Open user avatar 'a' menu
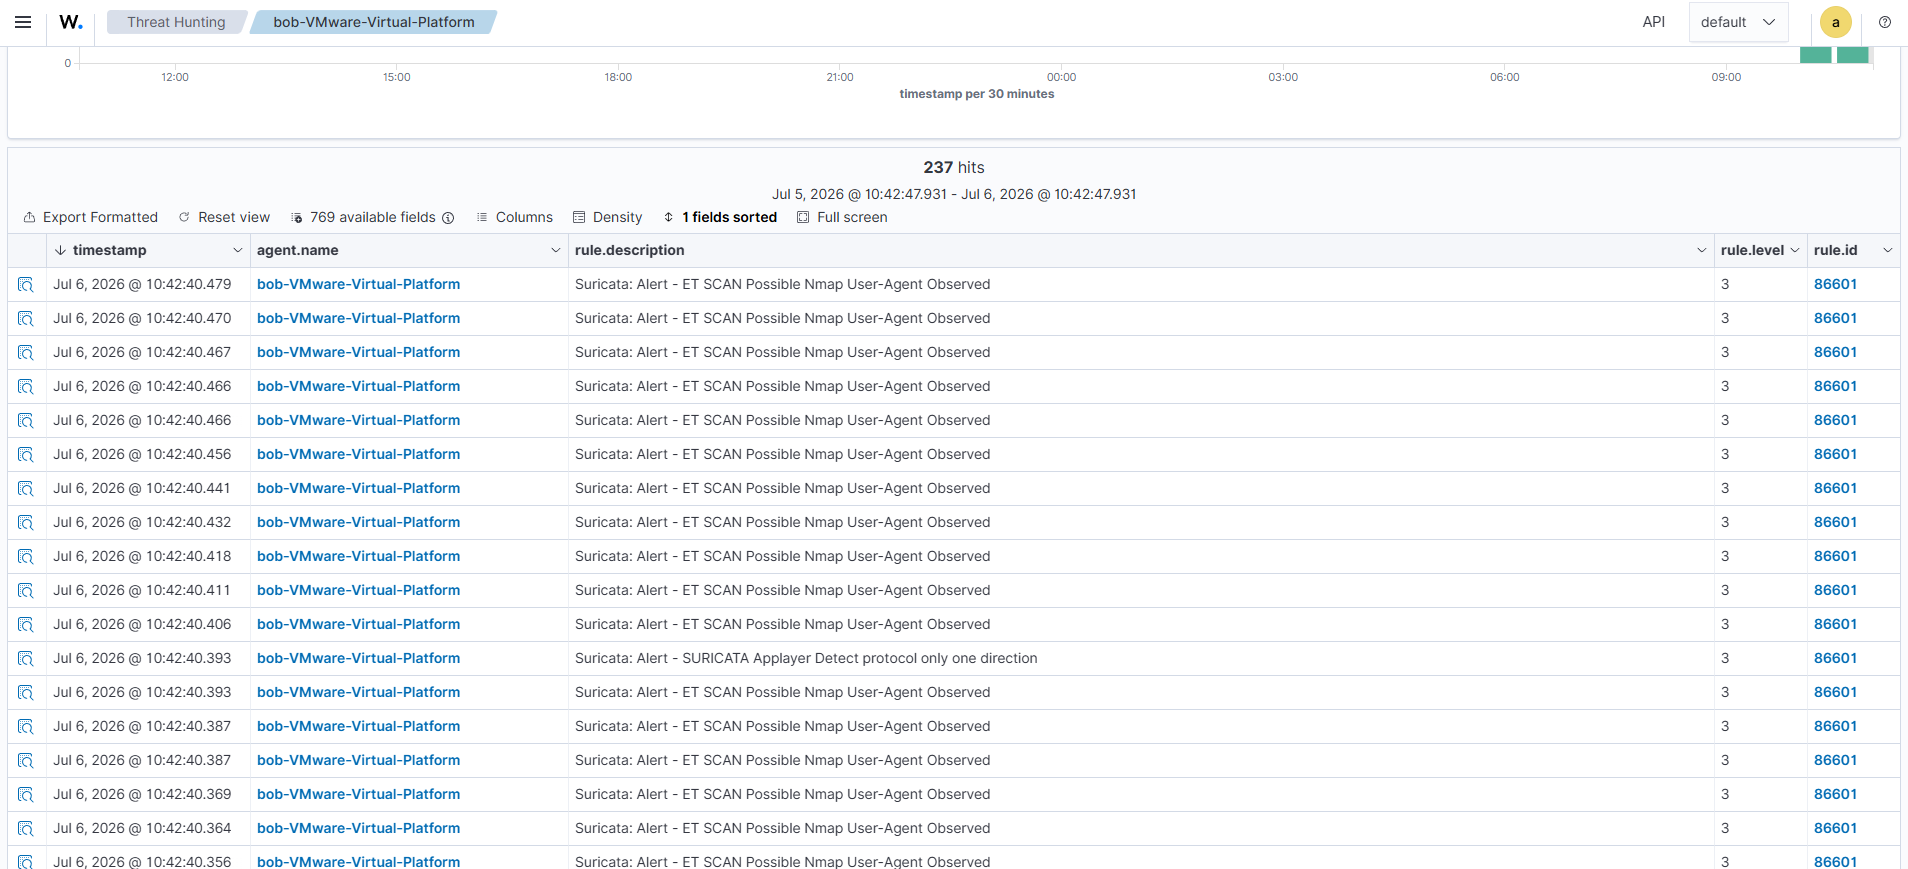 tap(1835, 22)
